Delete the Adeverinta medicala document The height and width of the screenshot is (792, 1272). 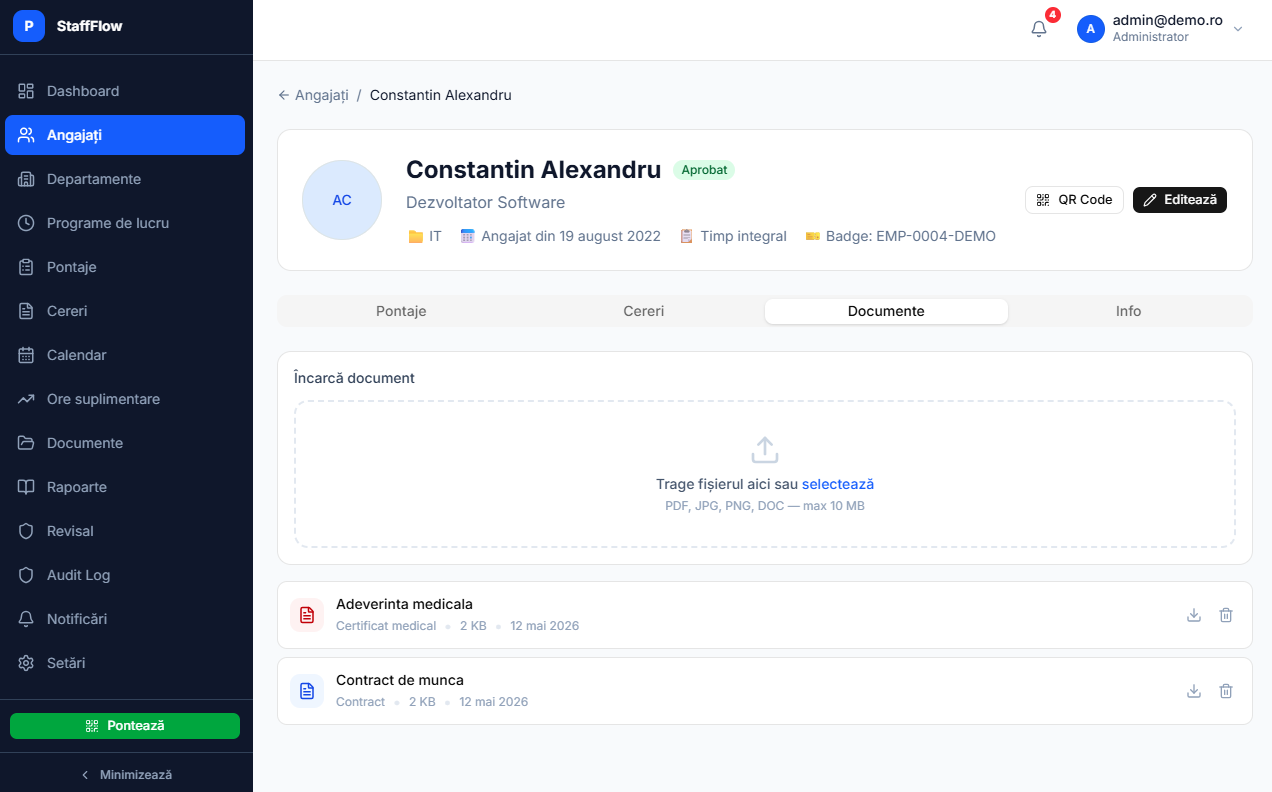[x=1226, y=615]
